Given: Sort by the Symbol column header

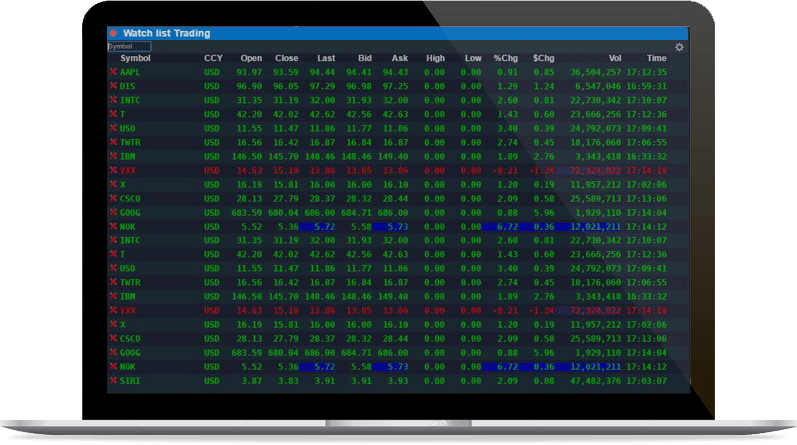Looking at the screenshot, I should point(135,58).
